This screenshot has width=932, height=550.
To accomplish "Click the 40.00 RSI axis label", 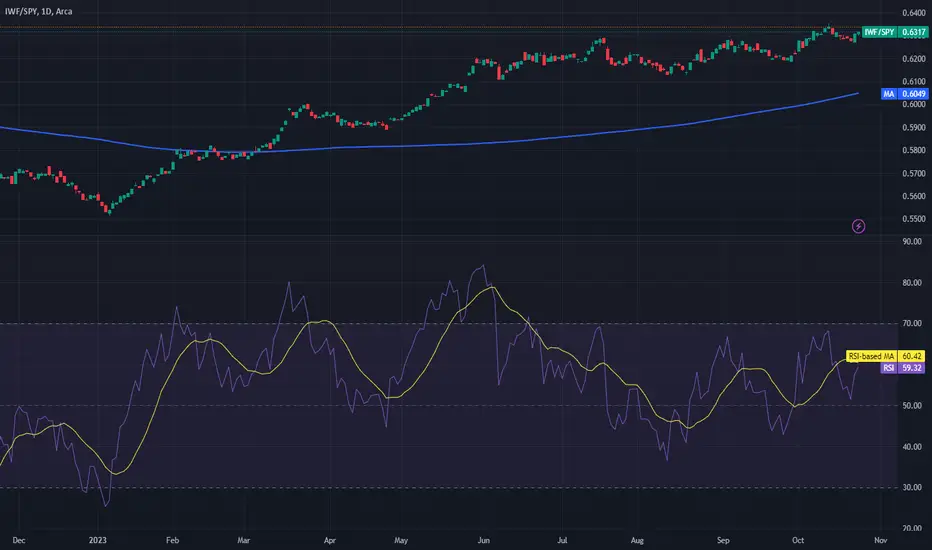I will coord(912,447).
